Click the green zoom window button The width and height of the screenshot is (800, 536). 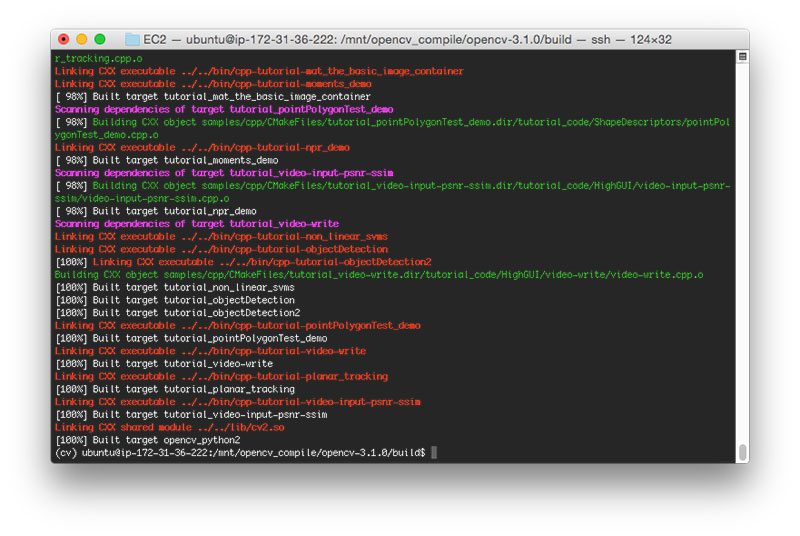click(x=100, y=39)
